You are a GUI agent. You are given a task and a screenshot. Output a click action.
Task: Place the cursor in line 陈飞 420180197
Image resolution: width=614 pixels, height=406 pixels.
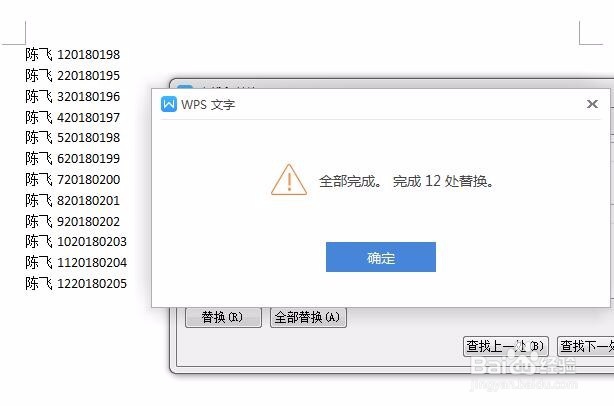click(x=72, y=117)
